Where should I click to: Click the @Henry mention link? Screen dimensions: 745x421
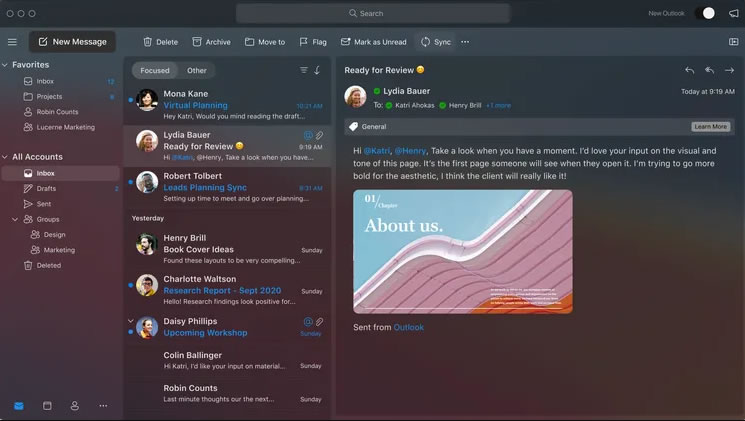[x=410, y=151]
